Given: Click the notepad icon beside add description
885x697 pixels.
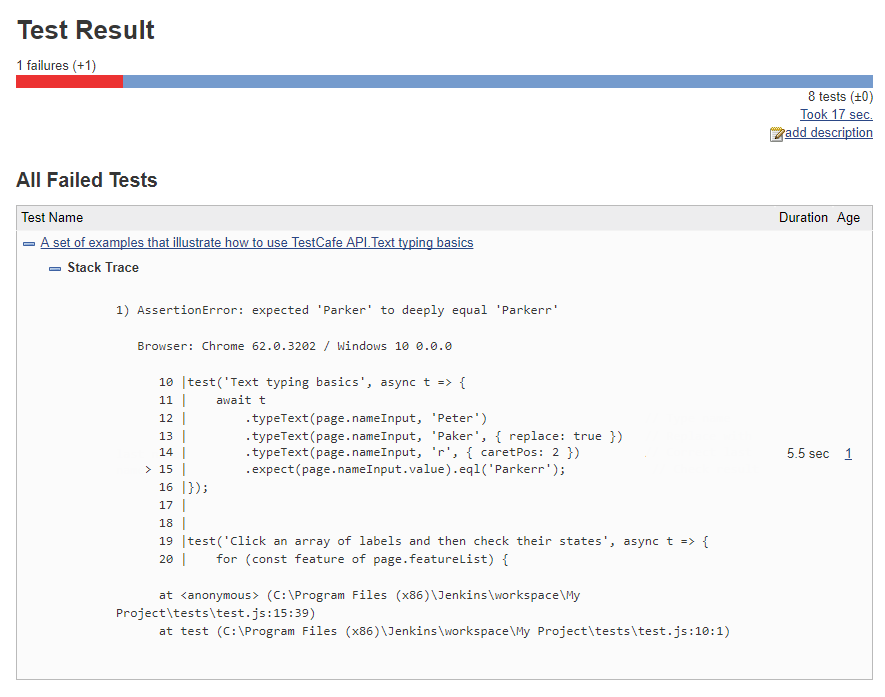Looking at the screenshot, I should [777, 134].
